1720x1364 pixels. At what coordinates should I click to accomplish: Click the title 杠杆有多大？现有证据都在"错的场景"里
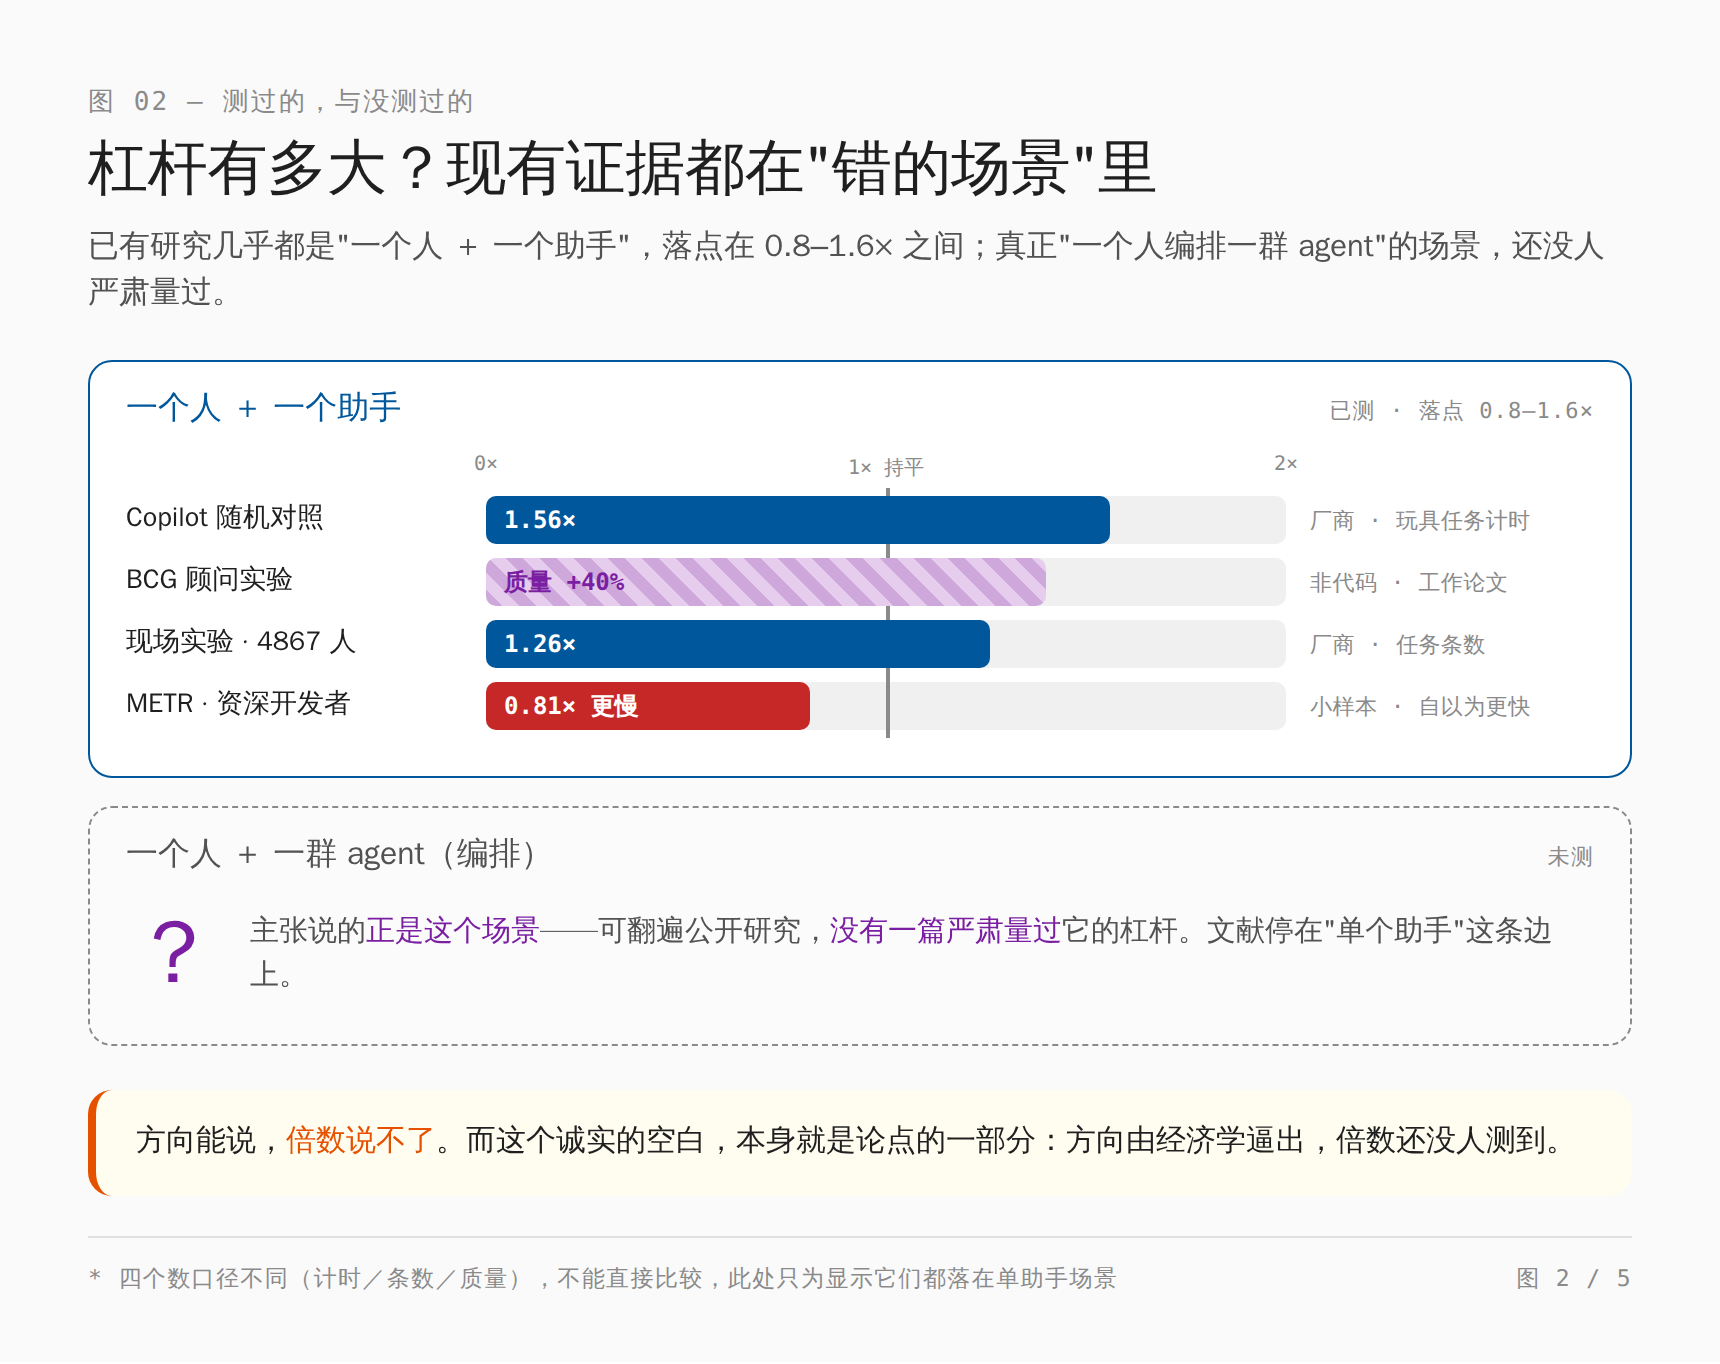(x=621, y=168)
